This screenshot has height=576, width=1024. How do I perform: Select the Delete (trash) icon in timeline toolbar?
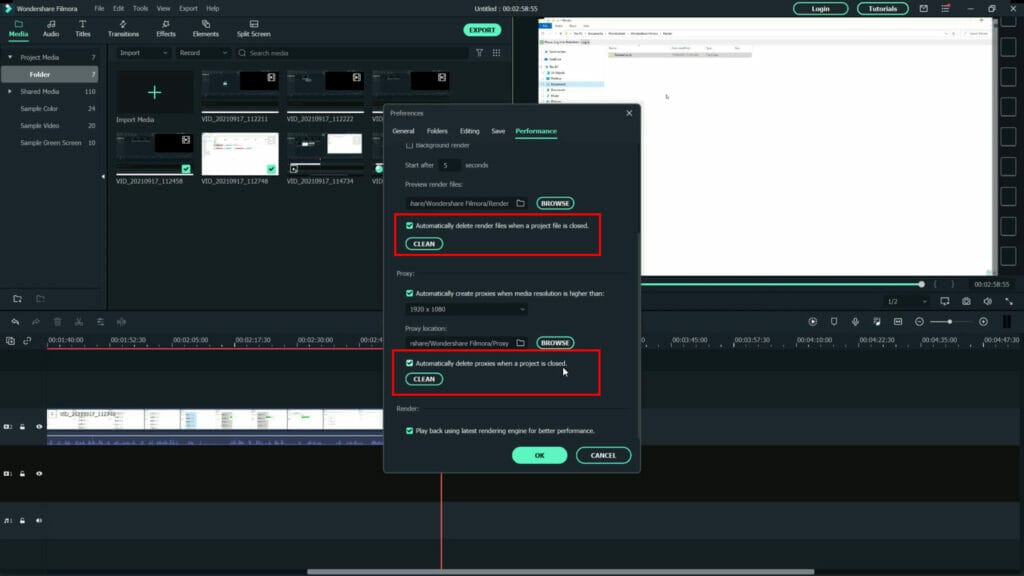[57, 322]
